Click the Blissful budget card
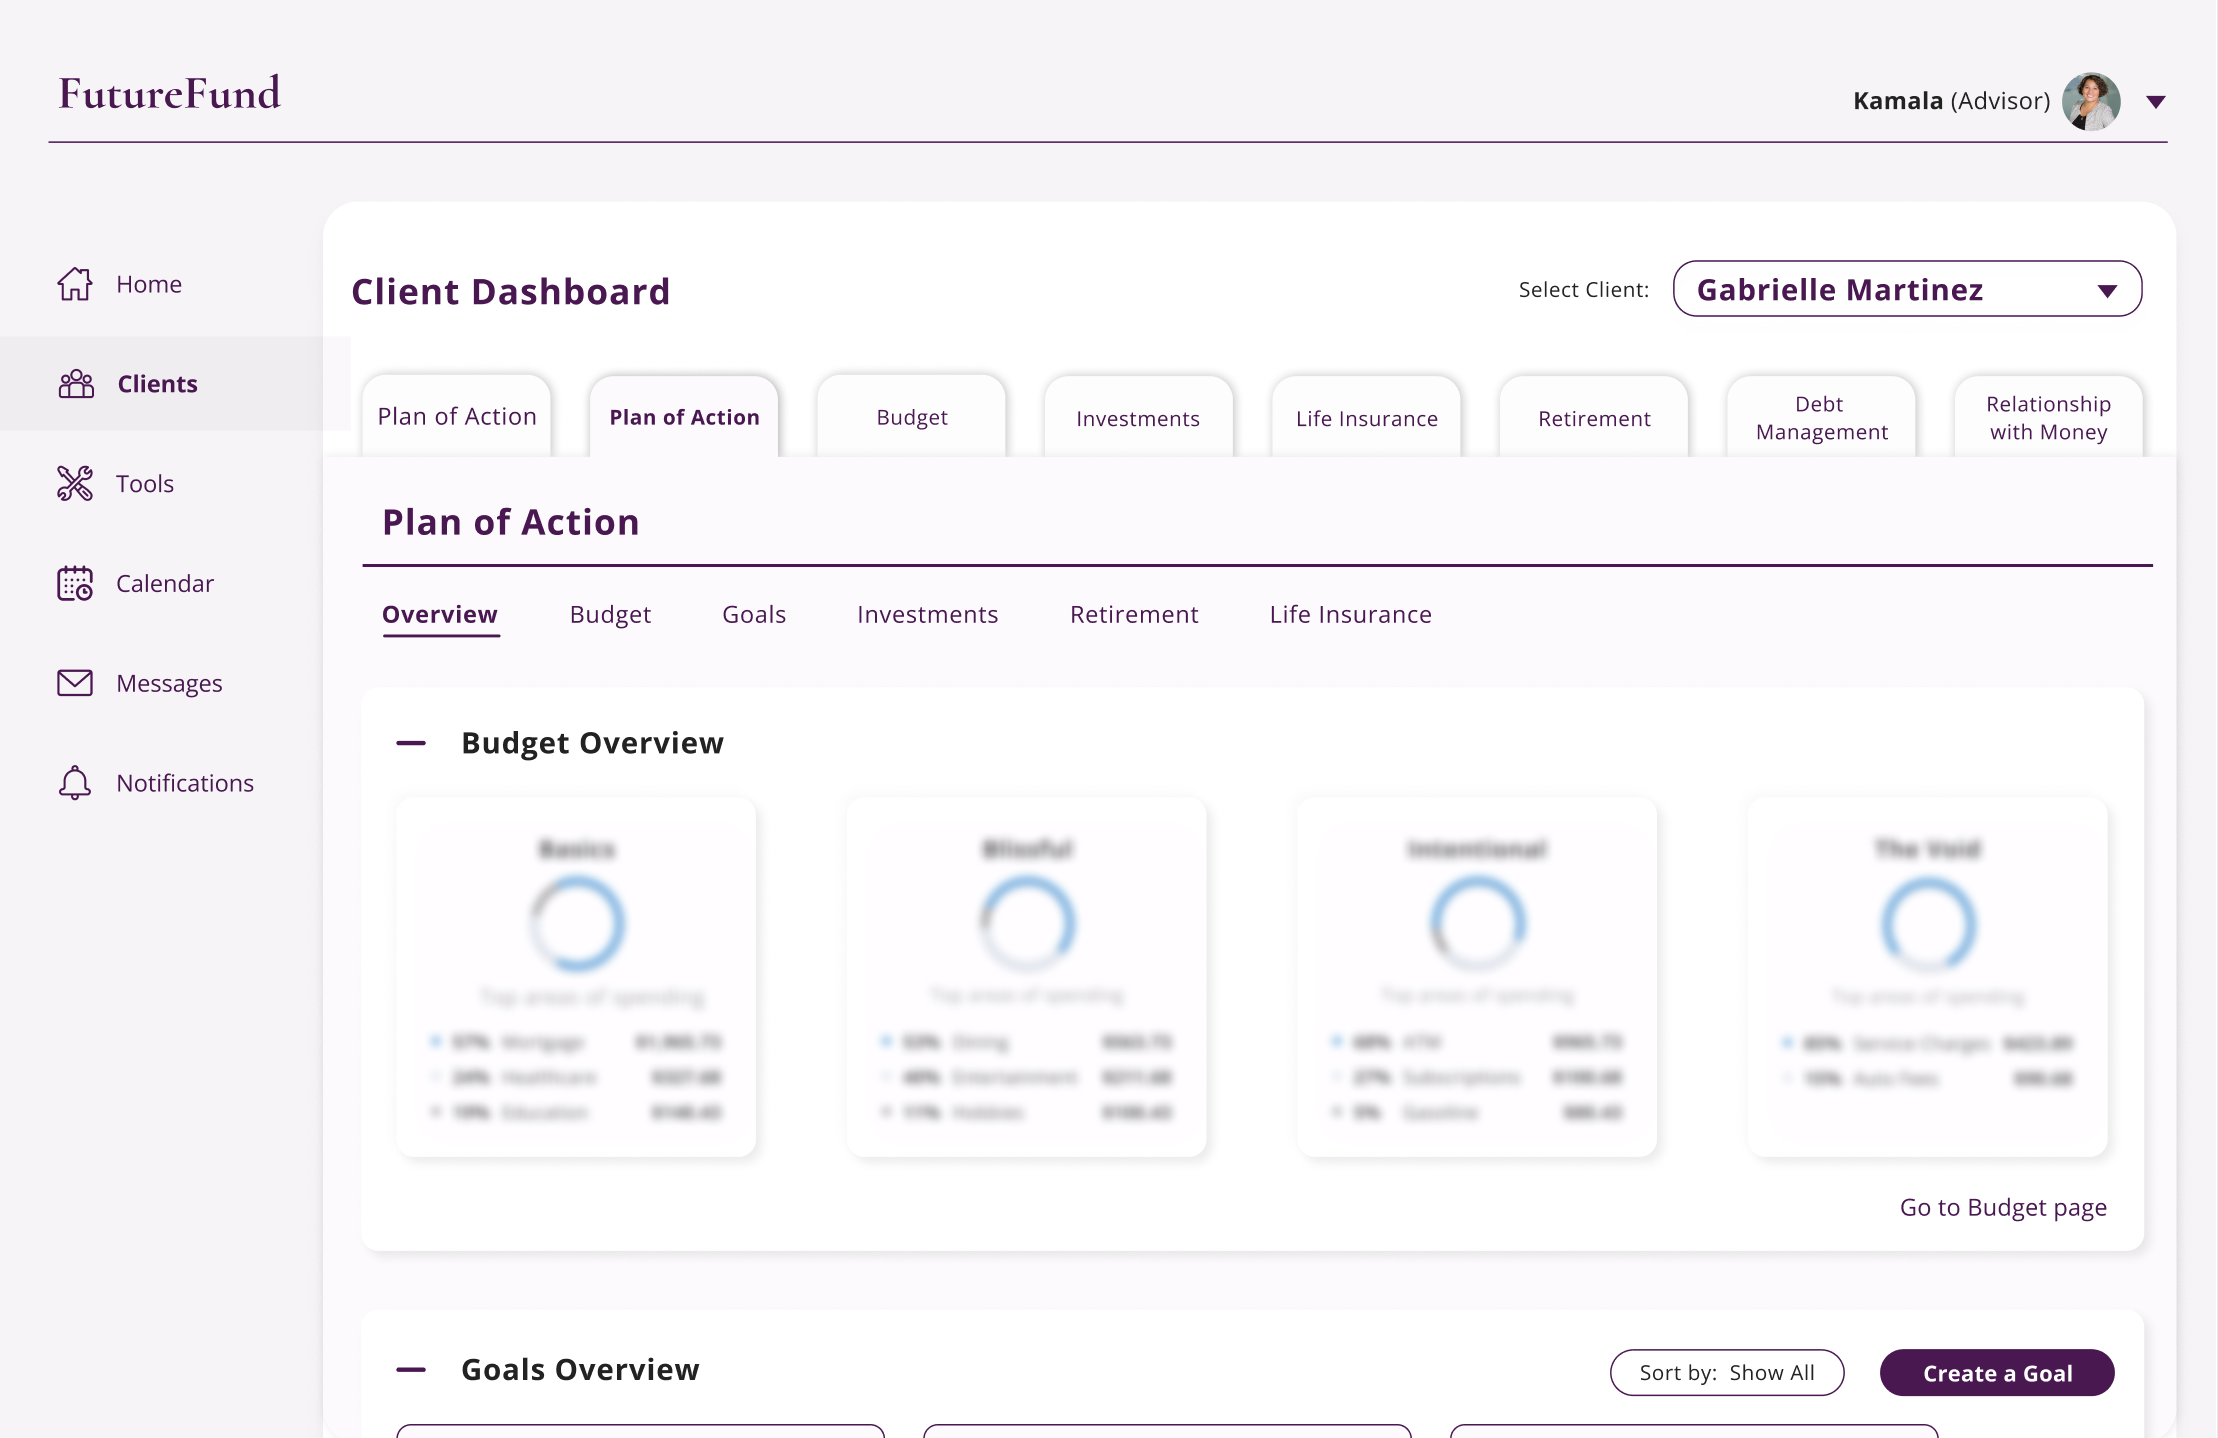The image size is (2218, 1438). [x=1026, y=977]
